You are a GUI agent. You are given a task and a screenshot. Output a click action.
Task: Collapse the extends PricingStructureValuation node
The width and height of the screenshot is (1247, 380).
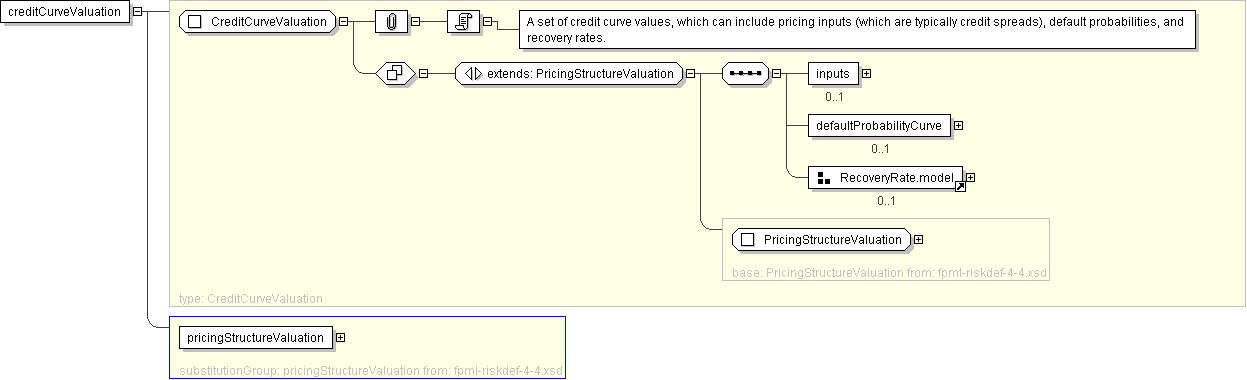tap(690, 74)
